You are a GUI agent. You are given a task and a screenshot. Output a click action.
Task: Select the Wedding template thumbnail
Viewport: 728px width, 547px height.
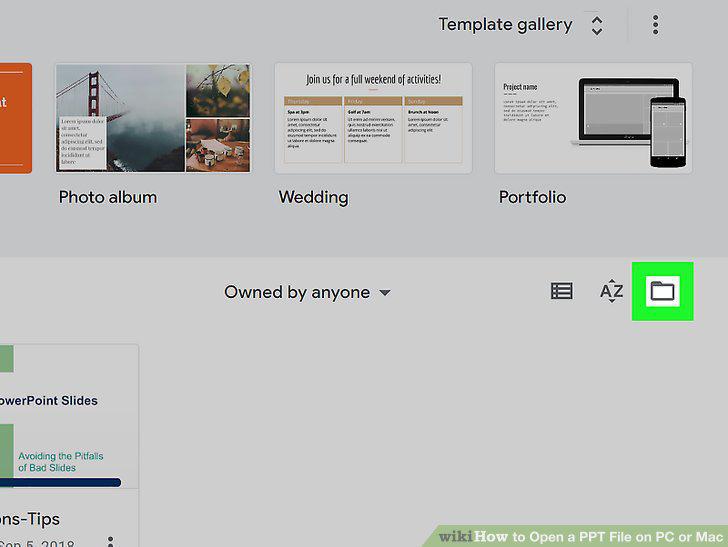click(x=373, y=118)
